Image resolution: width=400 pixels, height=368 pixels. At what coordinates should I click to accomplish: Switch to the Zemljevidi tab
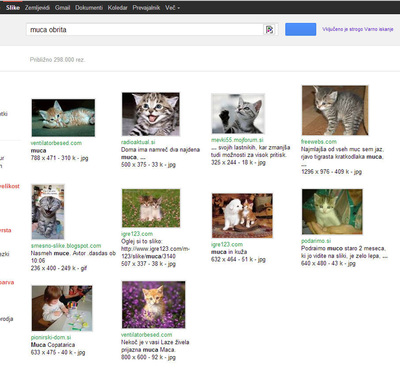tap(37, 7)
